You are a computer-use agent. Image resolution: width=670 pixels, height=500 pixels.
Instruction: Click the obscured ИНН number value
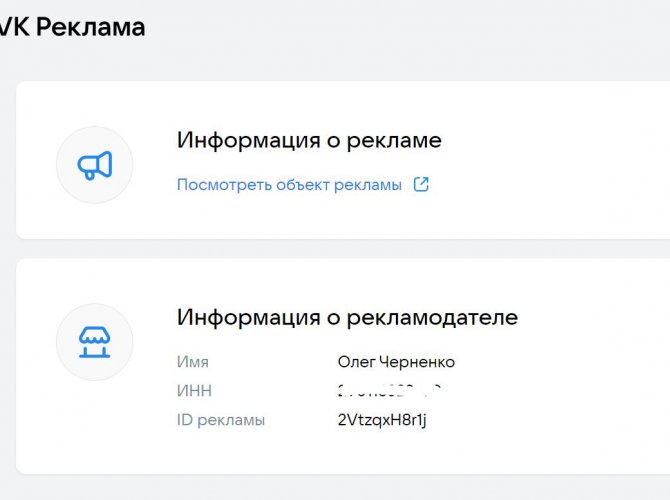click(390, 391)
